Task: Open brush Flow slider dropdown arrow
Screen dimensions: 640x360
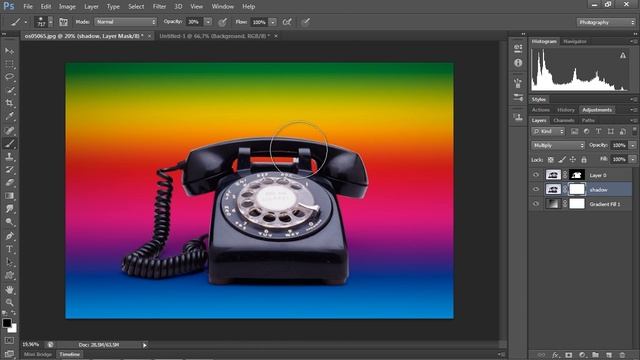Action: tap(273, 22)
